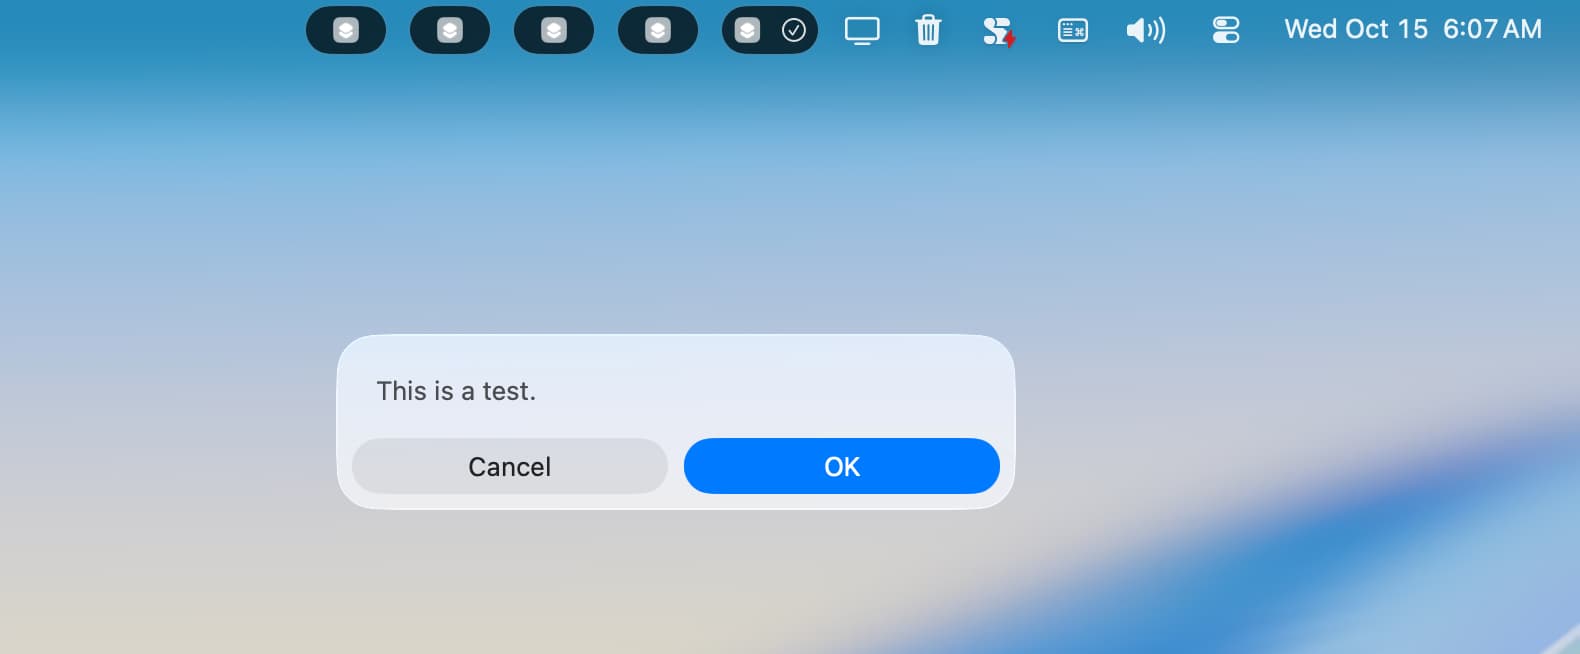The image size is (1580, 654).
Task: Confirm the dialog with the blue OK button
Action: click(842, 466)
